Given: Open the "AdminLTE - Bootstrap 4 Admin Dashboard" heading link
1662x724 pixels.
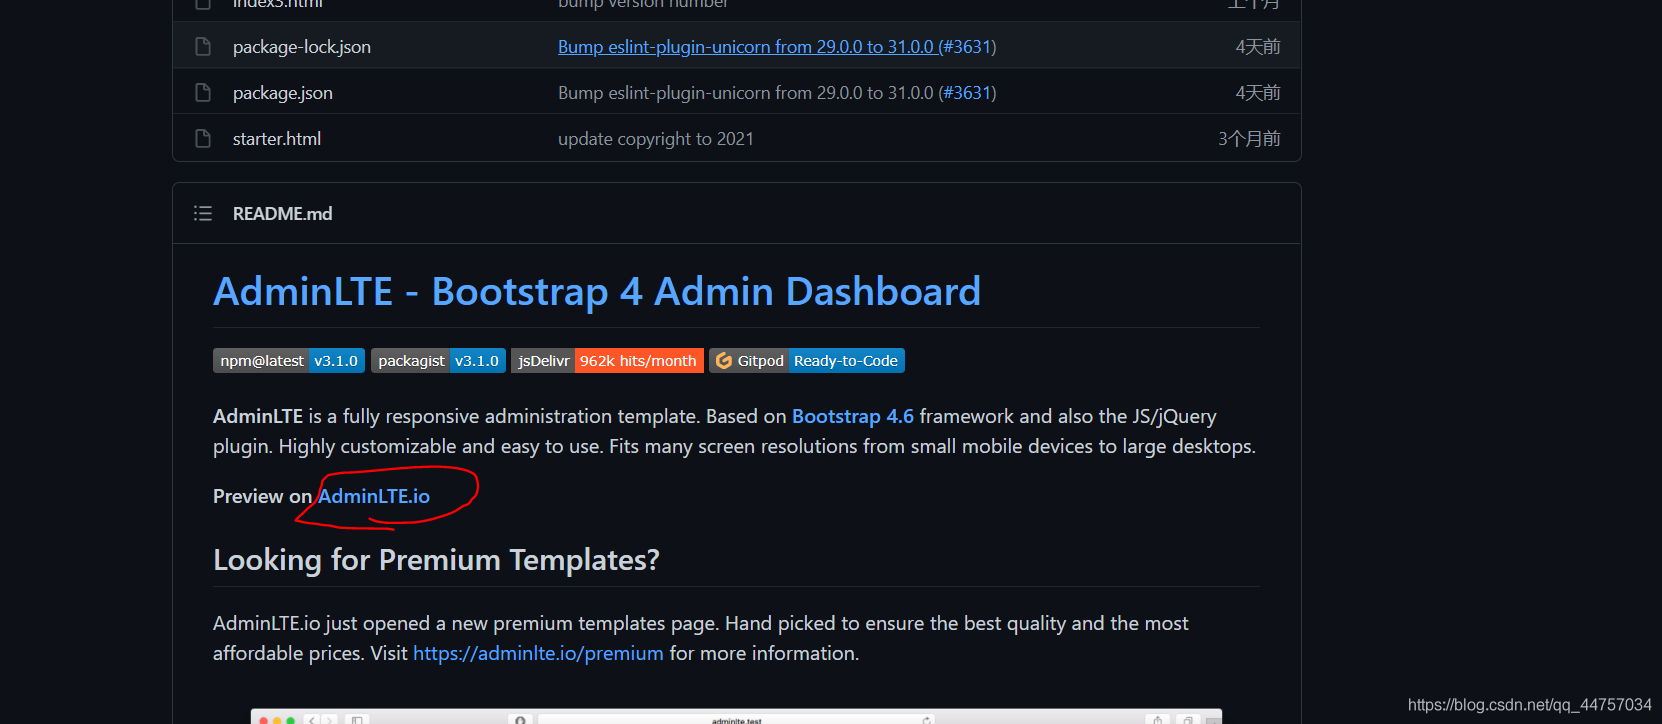Looking at the screenshot, I should coord(597,292).
